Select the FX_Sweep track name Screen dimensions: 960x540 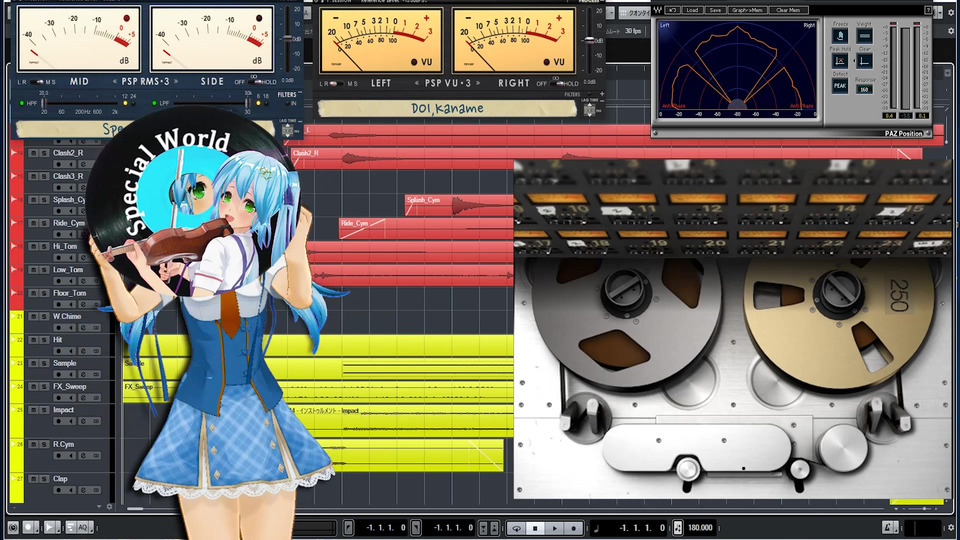click(69, 386)
